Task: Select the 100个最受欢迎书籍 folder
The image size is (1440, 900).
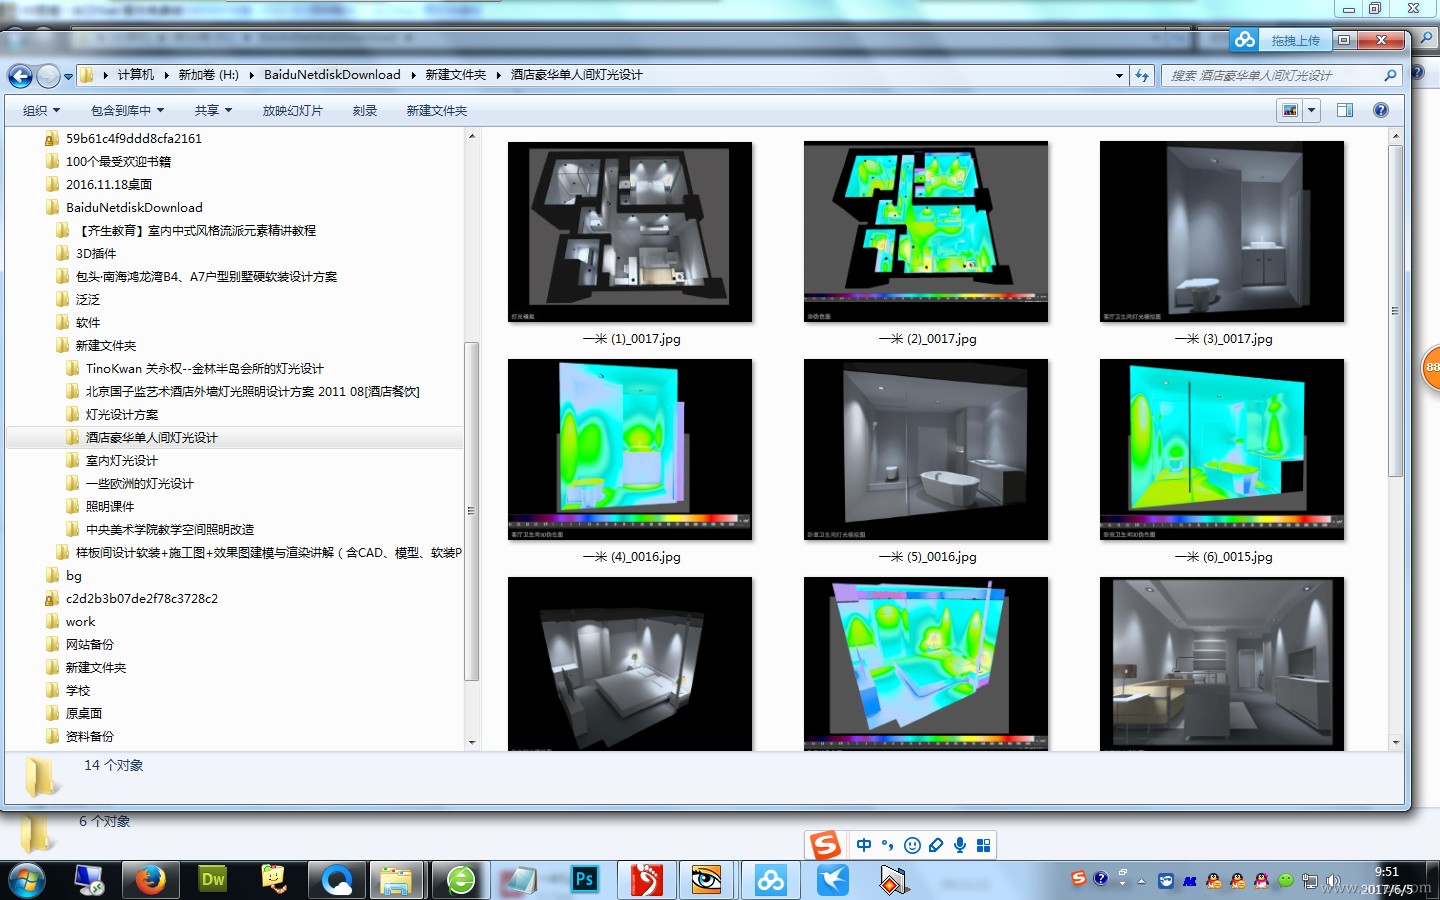Action: 118,162
